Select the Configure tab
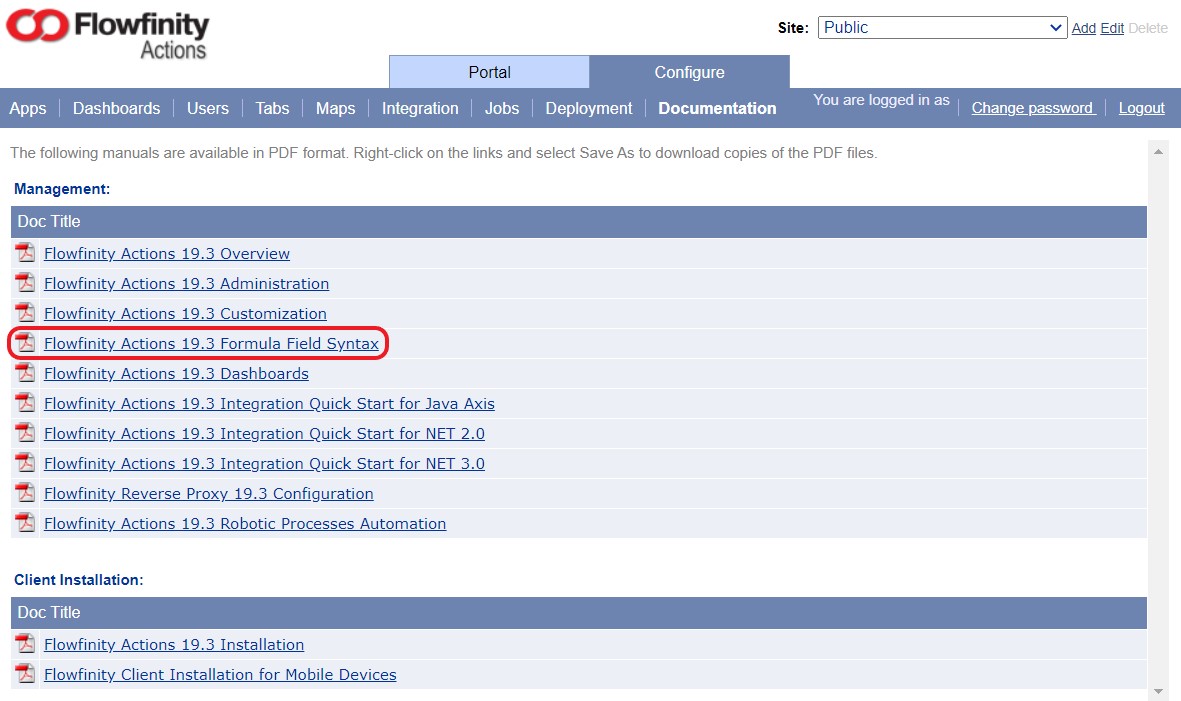This screenshot has height=701, width=1181. tap(689, 72)
